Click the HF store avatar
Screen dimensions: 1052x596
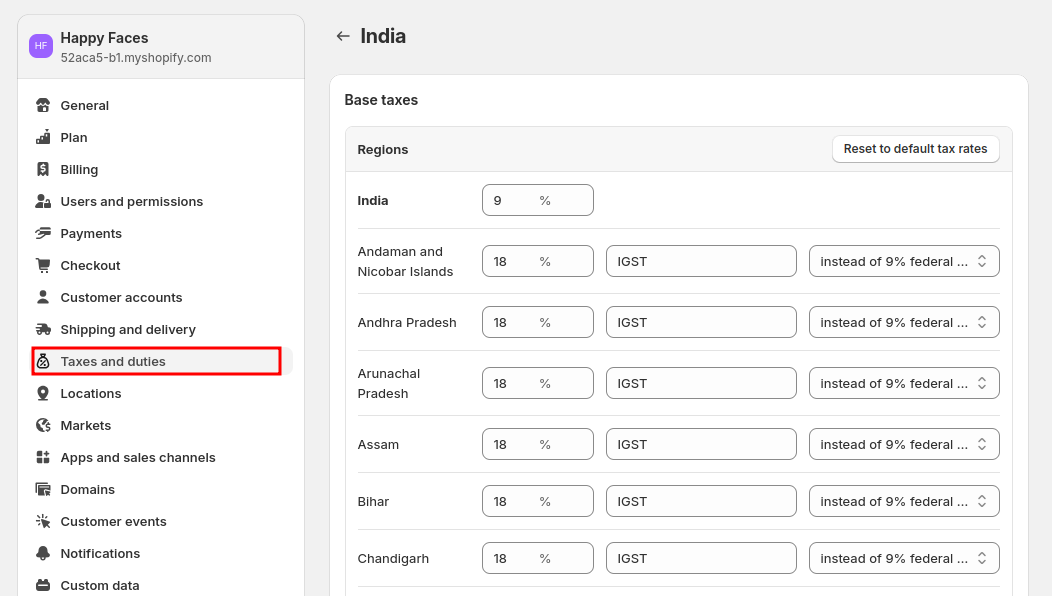click(x=41, y=46)
